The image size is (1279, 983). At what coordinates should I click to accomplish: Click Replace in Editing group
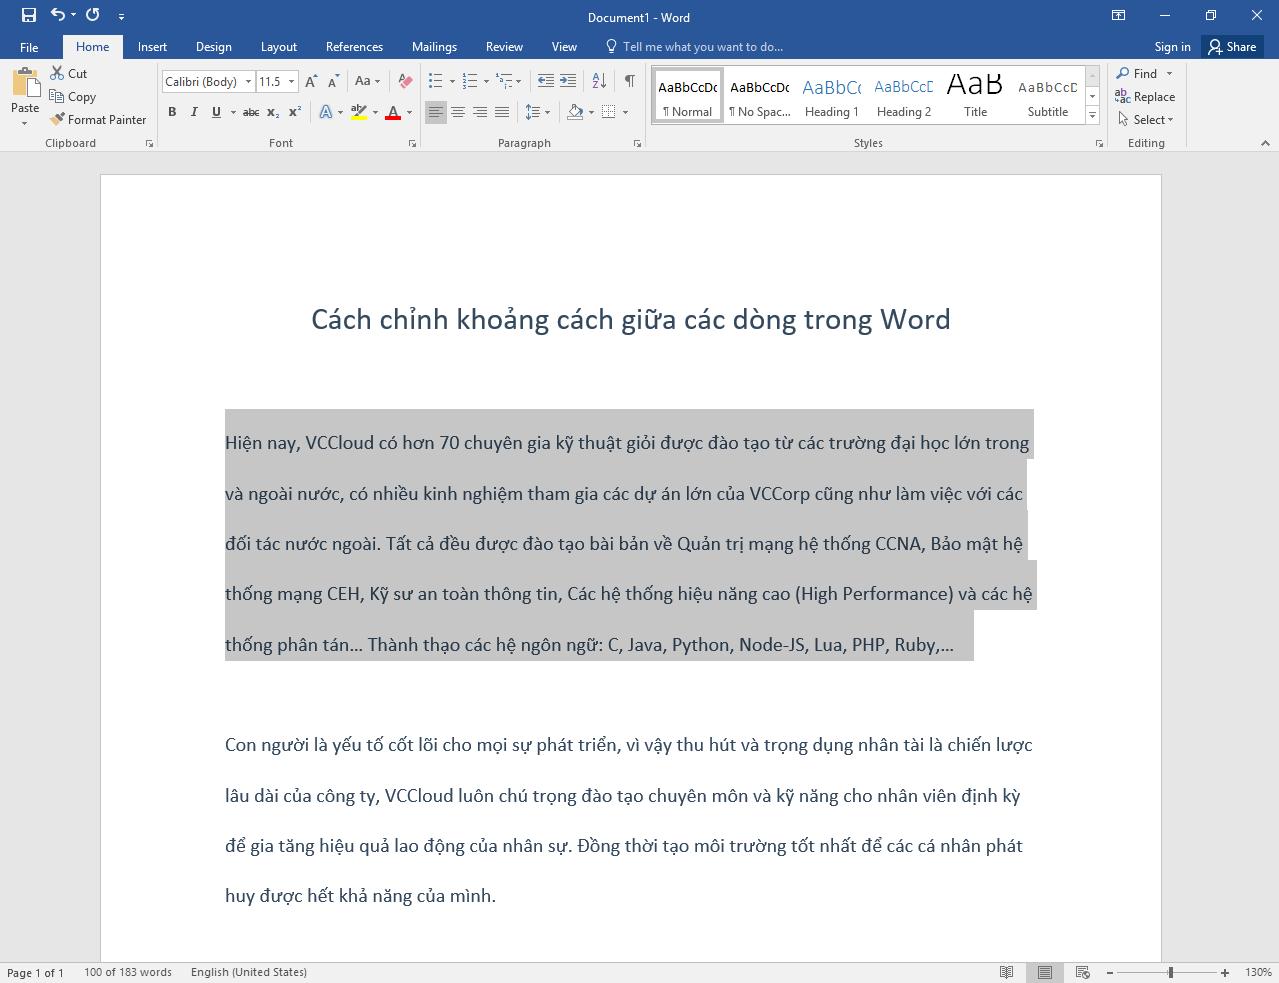(1146, 96)
